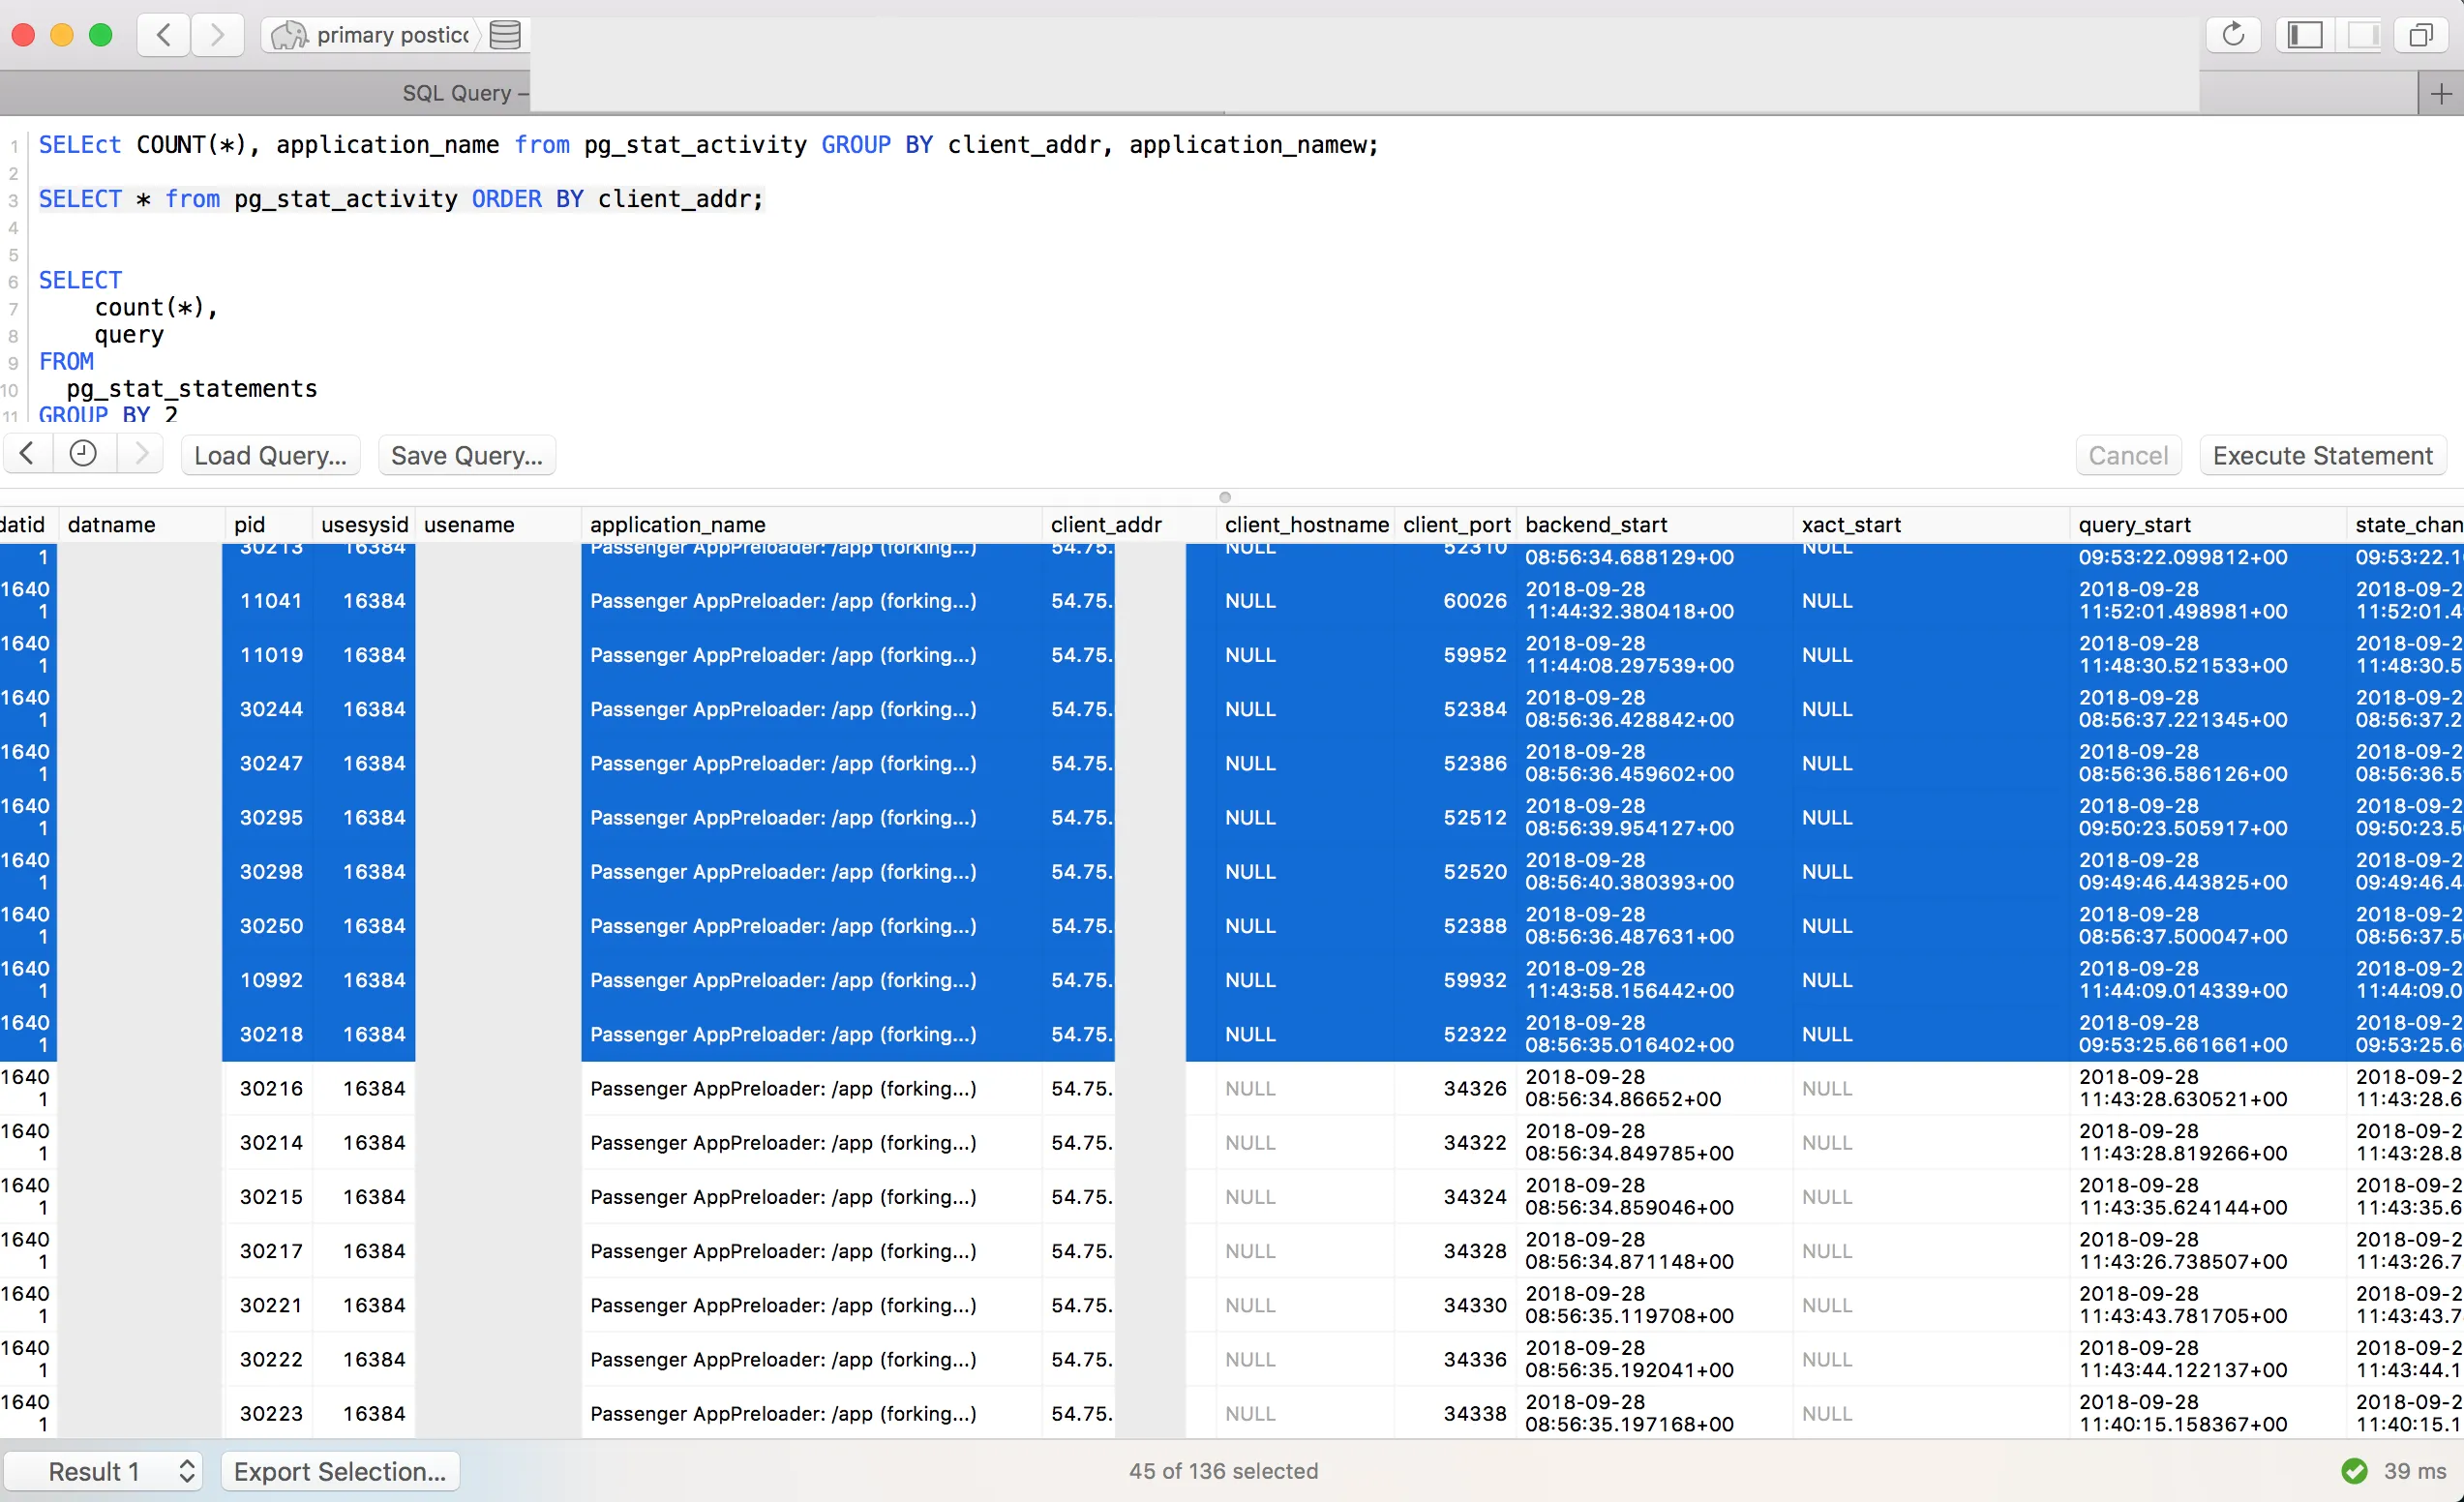The image size is (2464, 1502).
Task: Go back with toolbar back arrow
Action: pyautogui.click(x=164, y=35)
